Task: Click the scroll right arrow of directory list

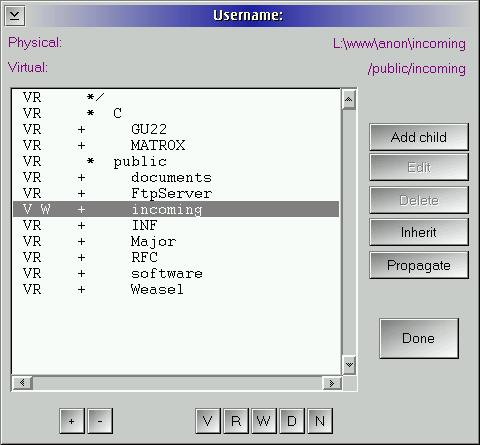Action: point(332,383)
